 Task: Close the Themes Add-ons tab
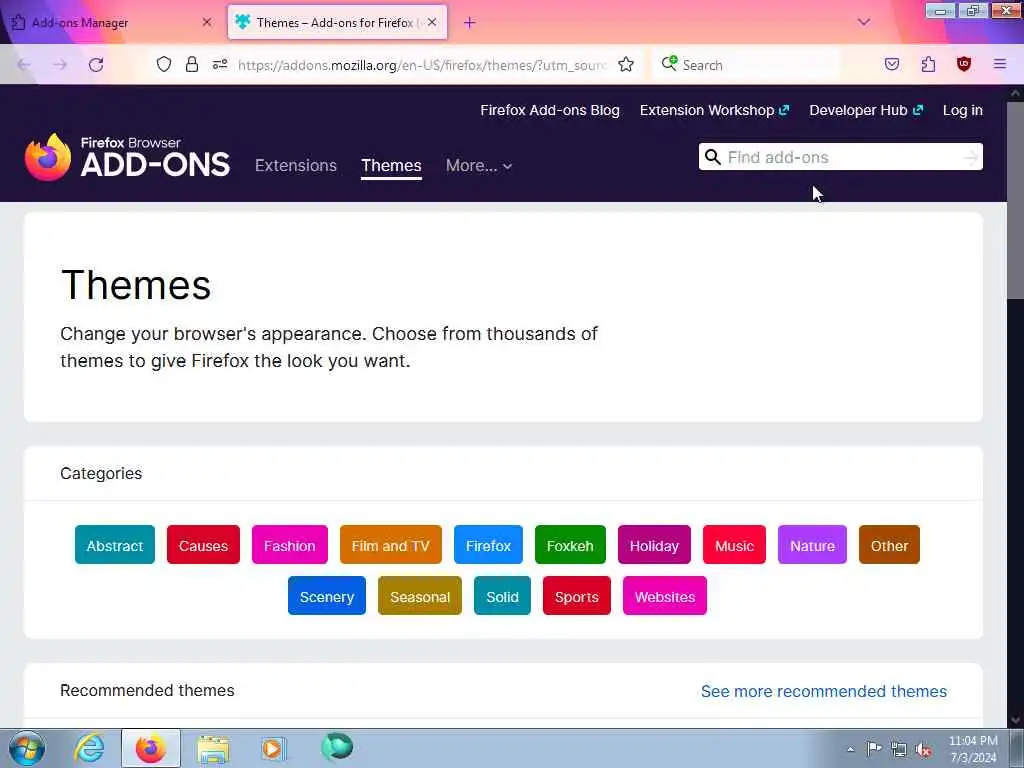432,22
